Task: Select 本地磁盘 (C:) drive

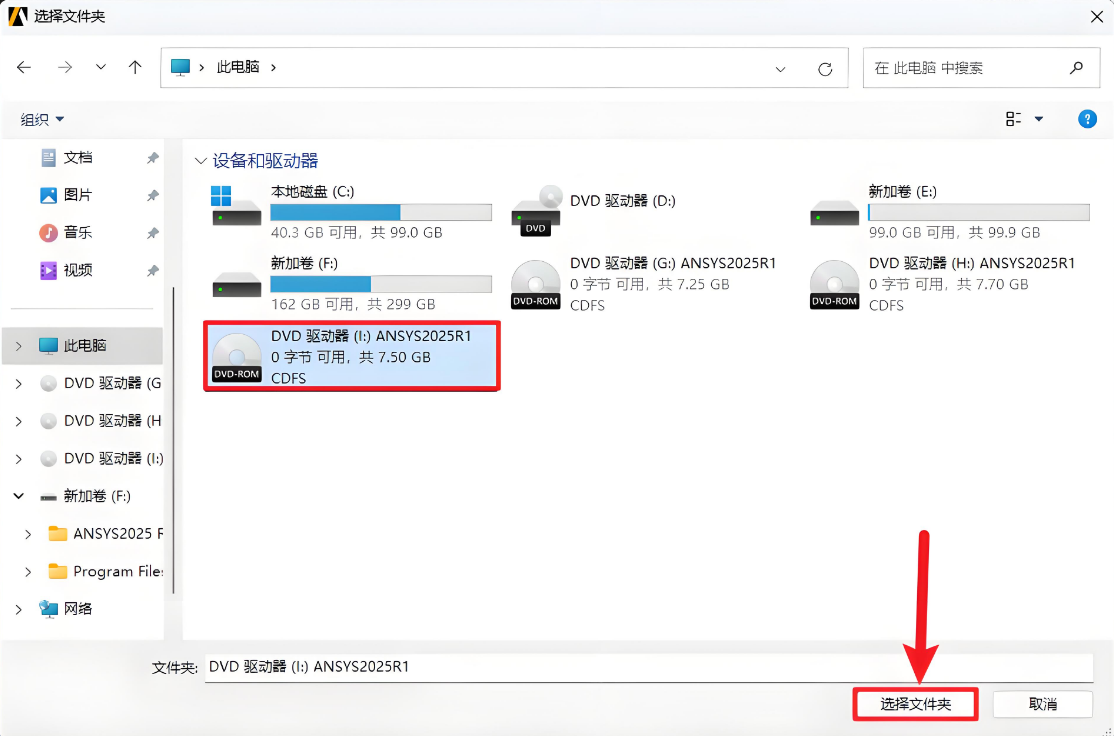Action: (x=352, y=211)
